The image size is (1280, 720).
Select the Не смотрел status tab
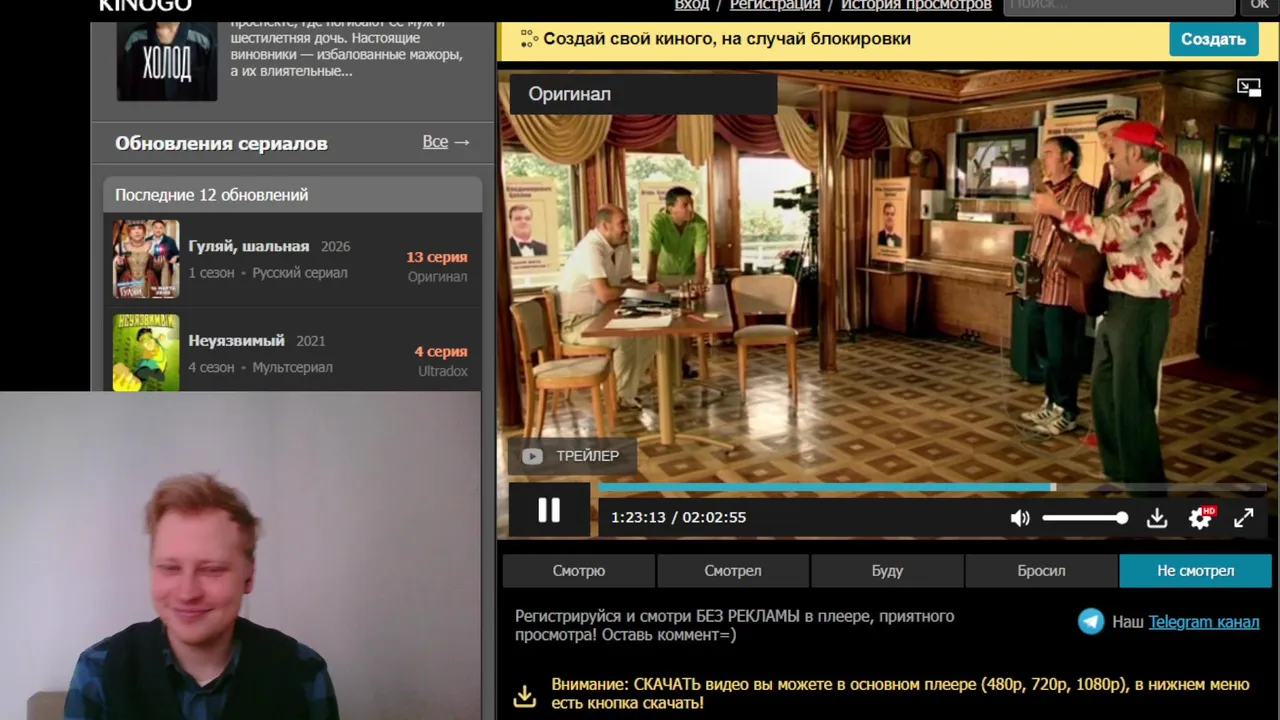tap(1196, 571)
